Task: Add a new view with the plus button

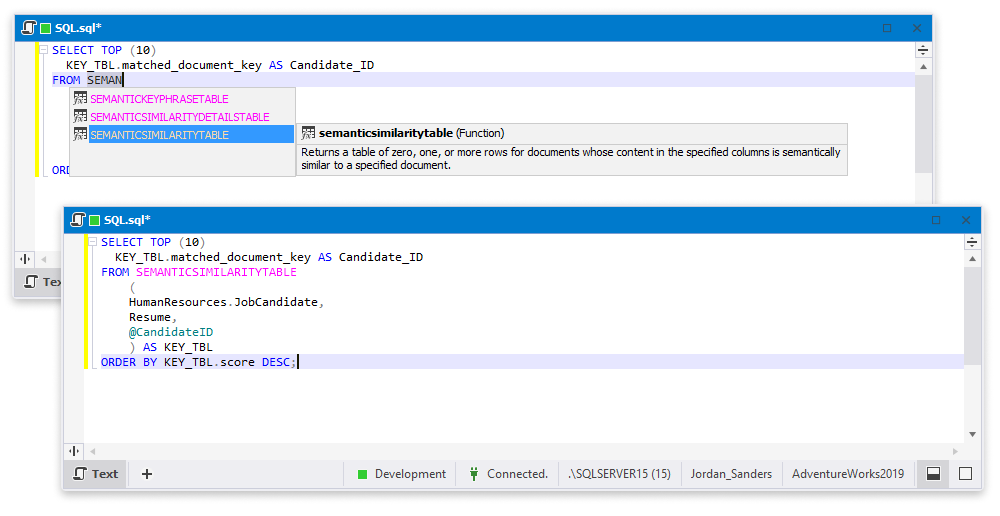Action: pos(147,474)
